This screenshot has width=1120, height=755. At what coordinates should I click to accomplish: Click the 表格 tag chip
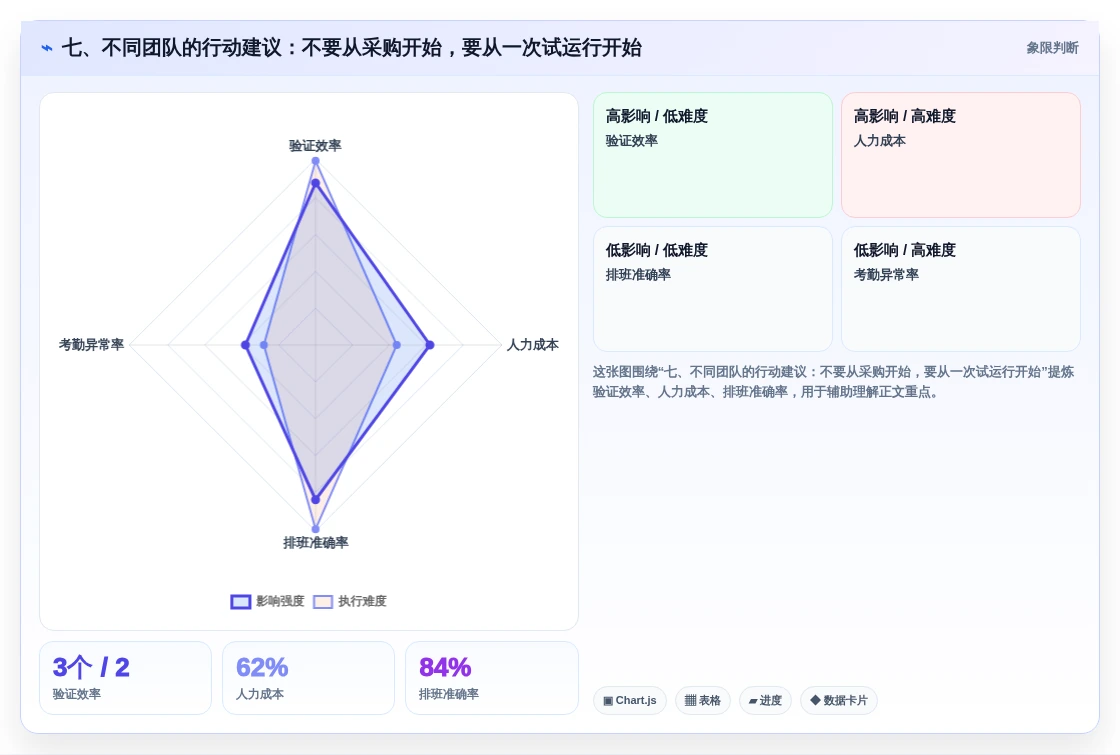pyautogui.click(x=703, y=701)
